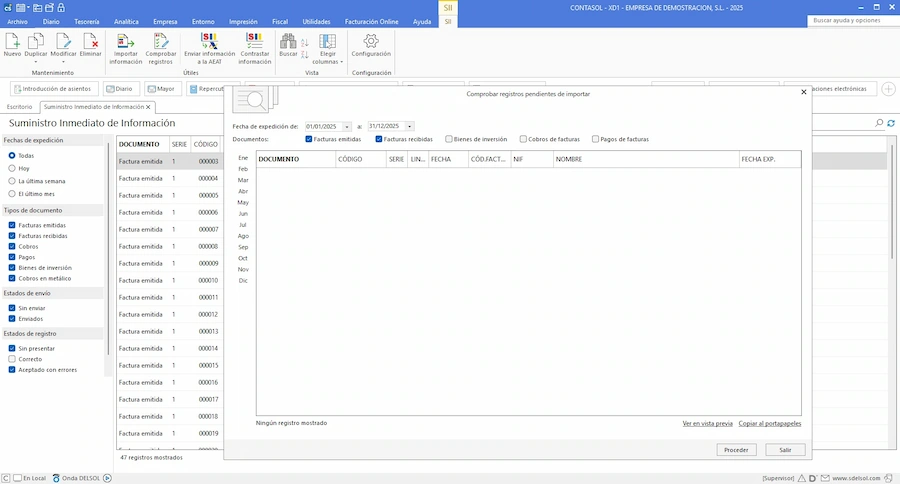Click the Proceder button
The height and width of the screenshot is (484, 900).
[x=736, y=450]
